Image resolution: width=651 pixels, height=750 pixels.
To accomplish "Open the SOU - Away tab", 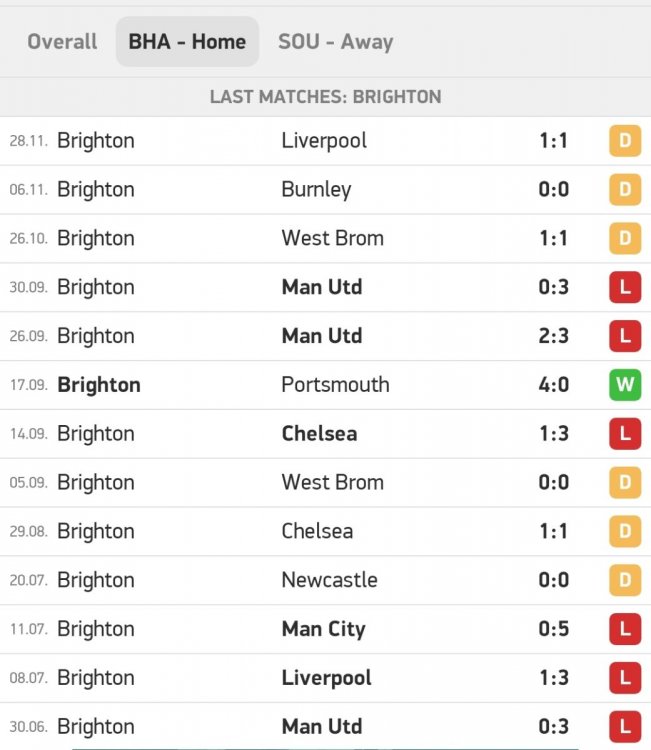I will click(335, 42).
